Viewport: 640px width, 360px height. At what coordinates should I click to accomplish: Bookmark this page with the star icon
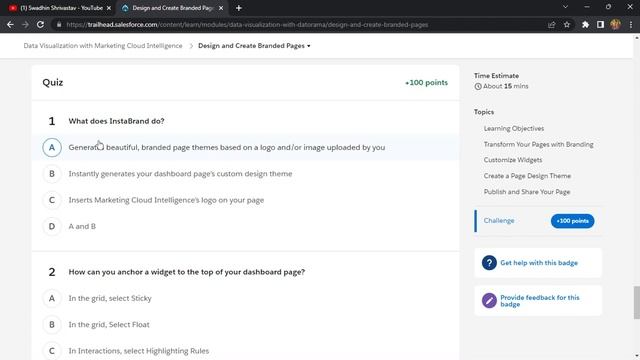tap(567, 24)
